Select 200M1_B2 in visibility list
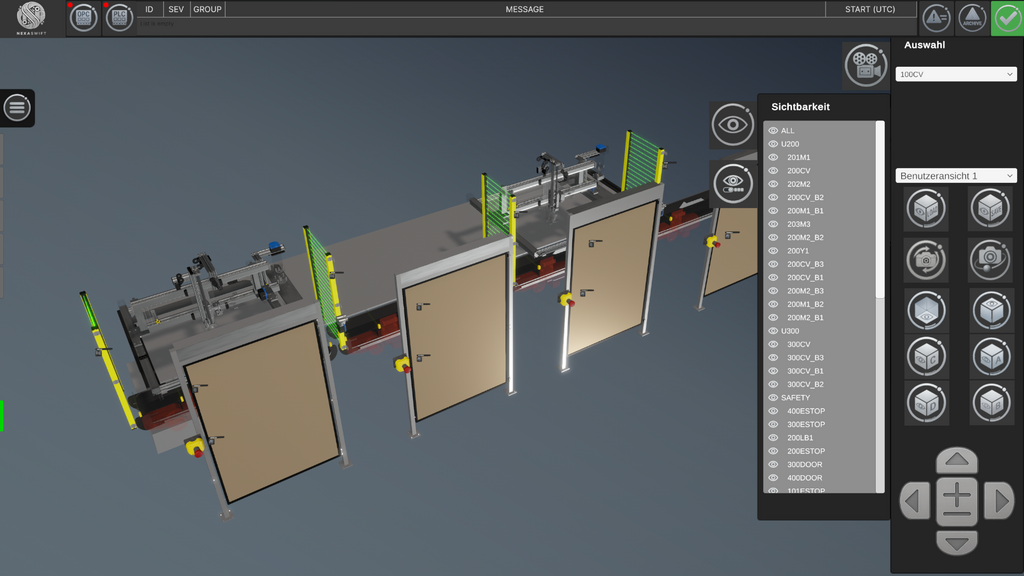The image size is (1024, 576). point(805,304)
